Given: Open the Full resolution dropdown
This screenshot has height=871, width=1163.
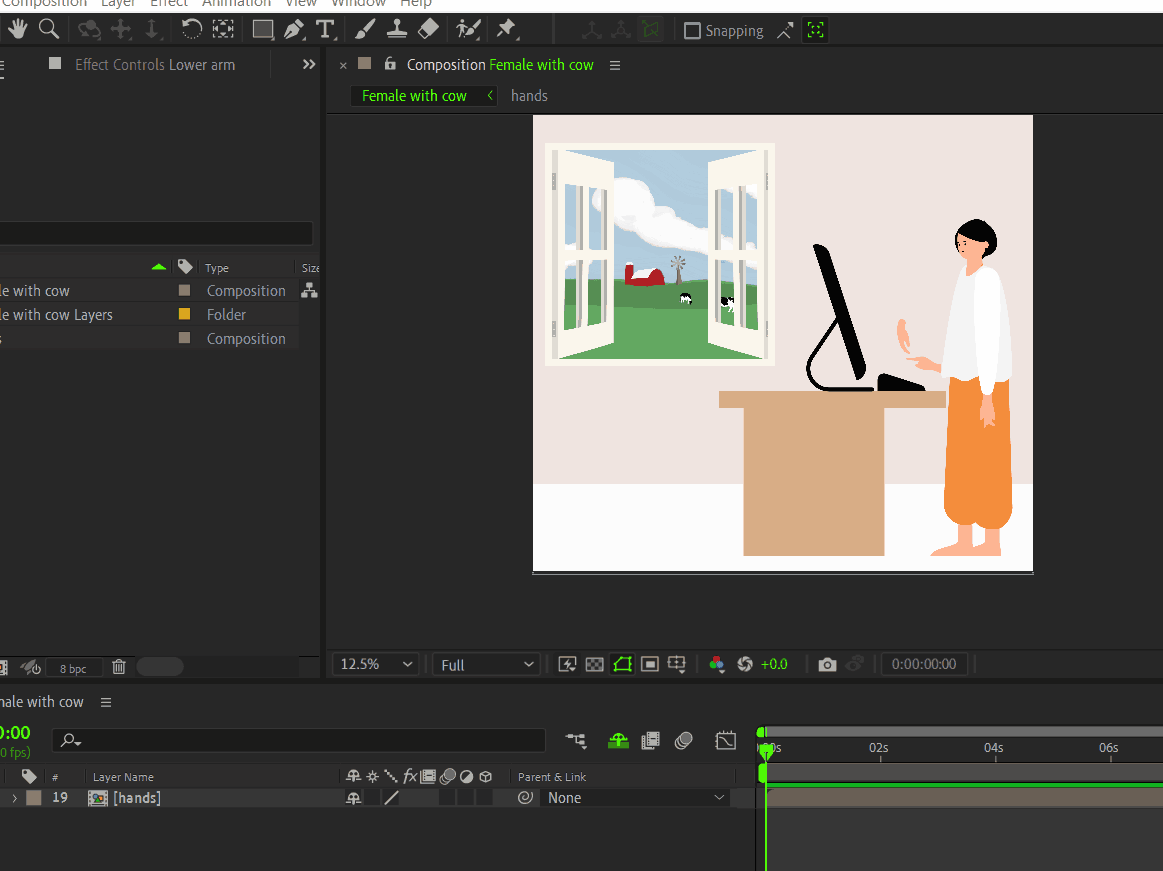Looking at the screenshot, I should click(x=486, y=665).
